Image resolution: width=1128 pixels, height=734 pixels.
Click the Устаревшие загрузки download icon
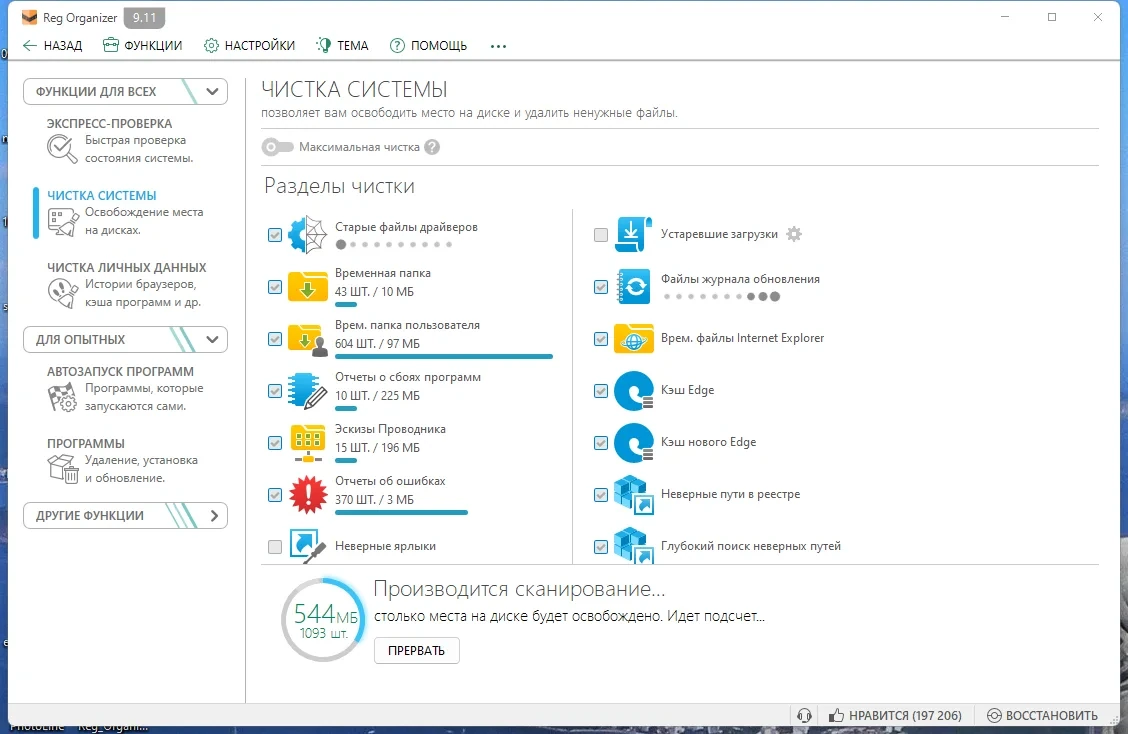pyautogui.click(x=633, y=235)
